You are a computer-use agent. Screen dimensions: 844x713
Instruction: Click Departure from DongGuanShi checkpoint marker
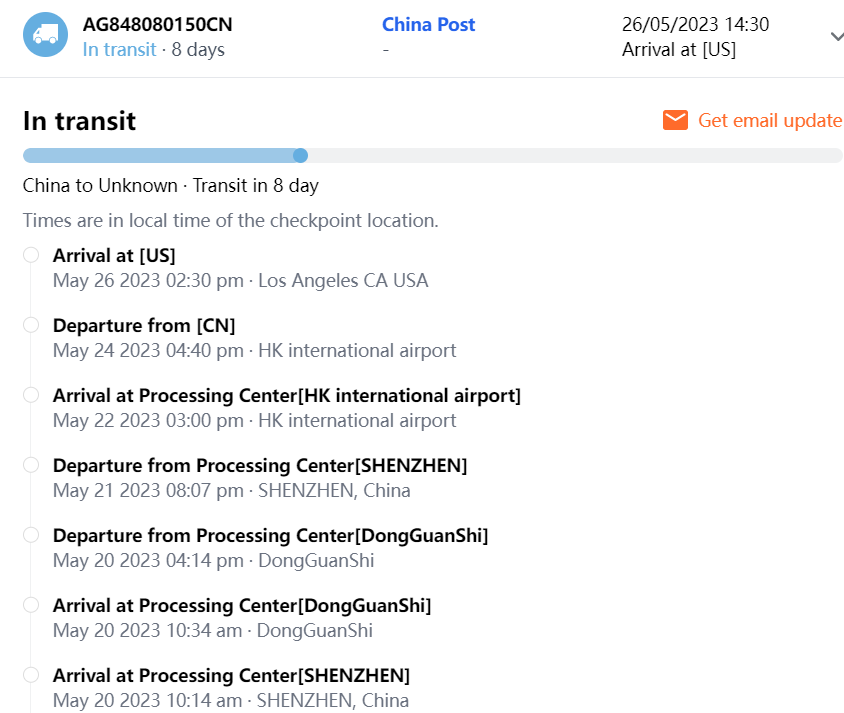31,535
